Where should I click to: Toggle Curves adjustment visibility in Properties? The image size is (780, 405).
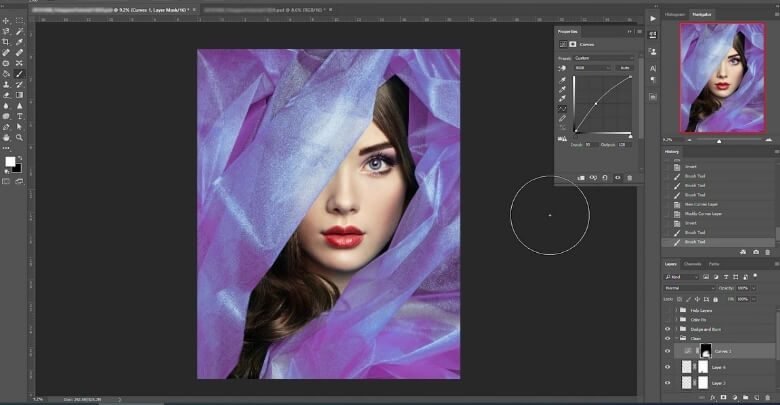click(x=617, y=178)
